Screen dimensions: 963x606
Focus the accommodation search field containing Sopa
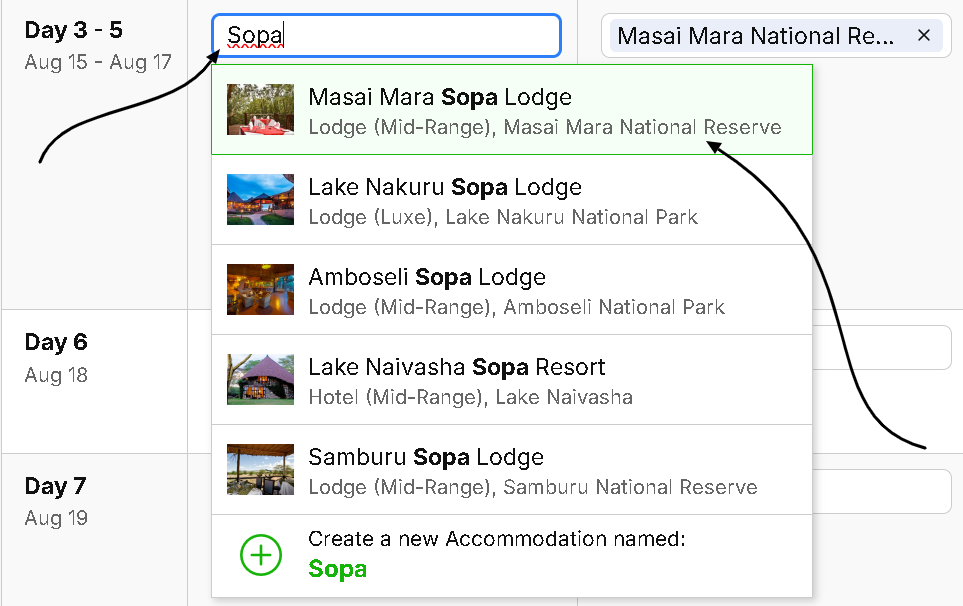pyautogui.click(x=400, y=36)
